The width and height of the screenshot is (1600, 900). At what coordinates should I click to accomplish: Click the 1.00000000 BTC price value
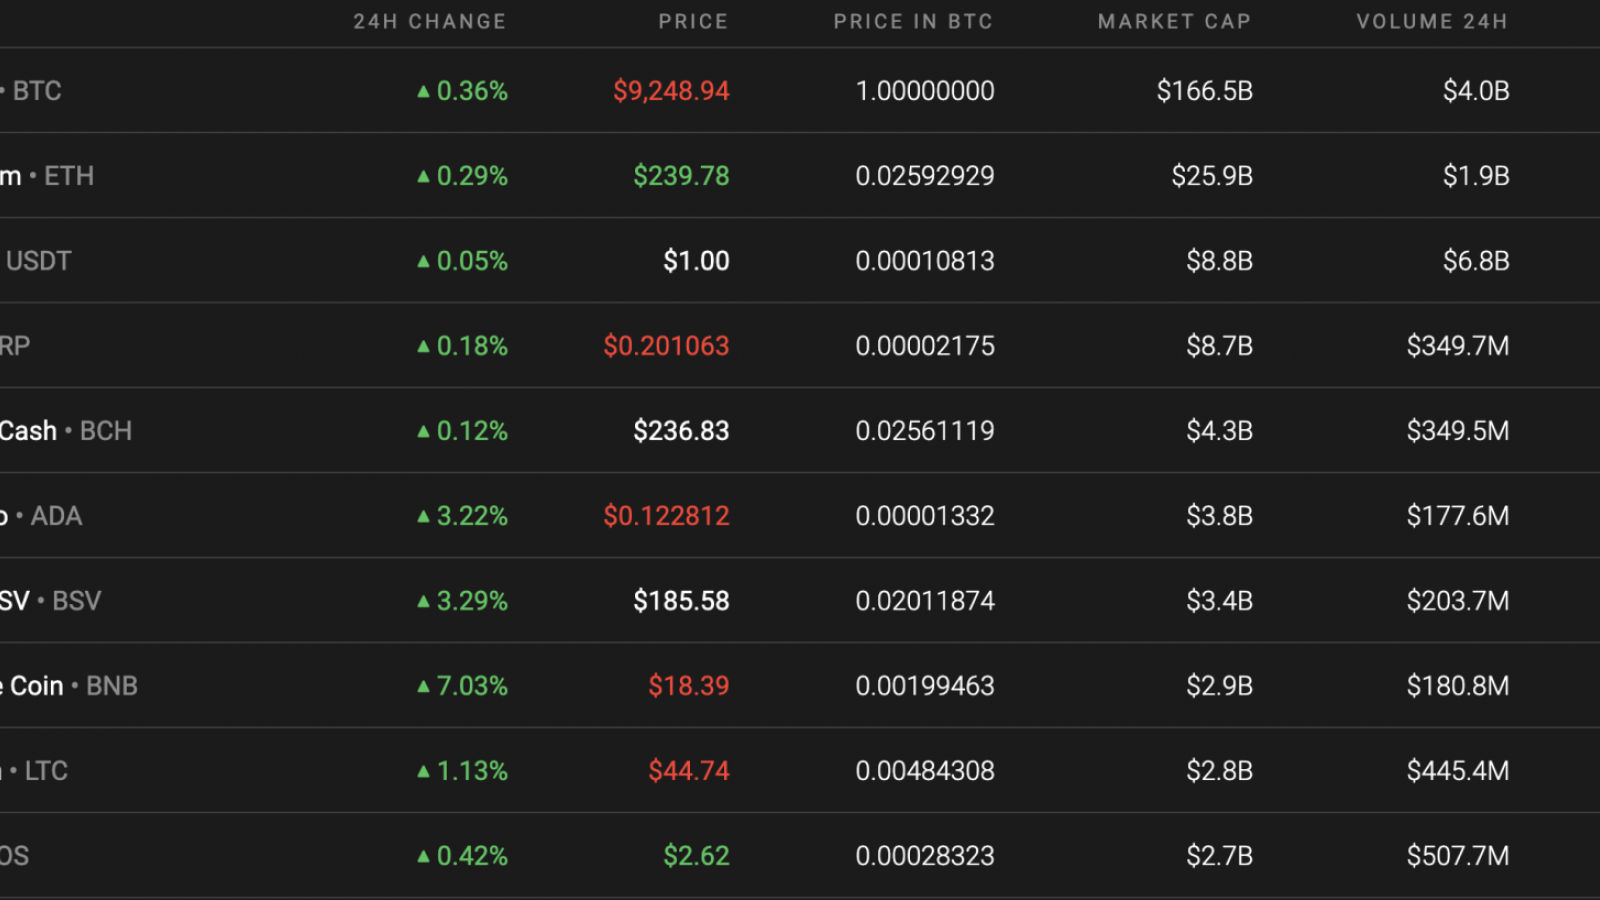[x=925, y=91]
